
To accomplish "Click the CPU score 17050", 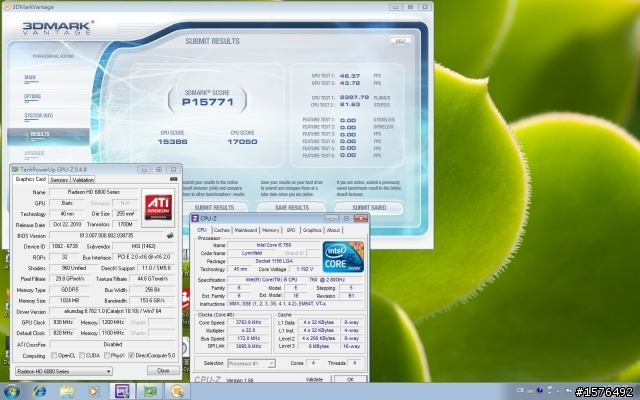I will click(x=242, y=142).
